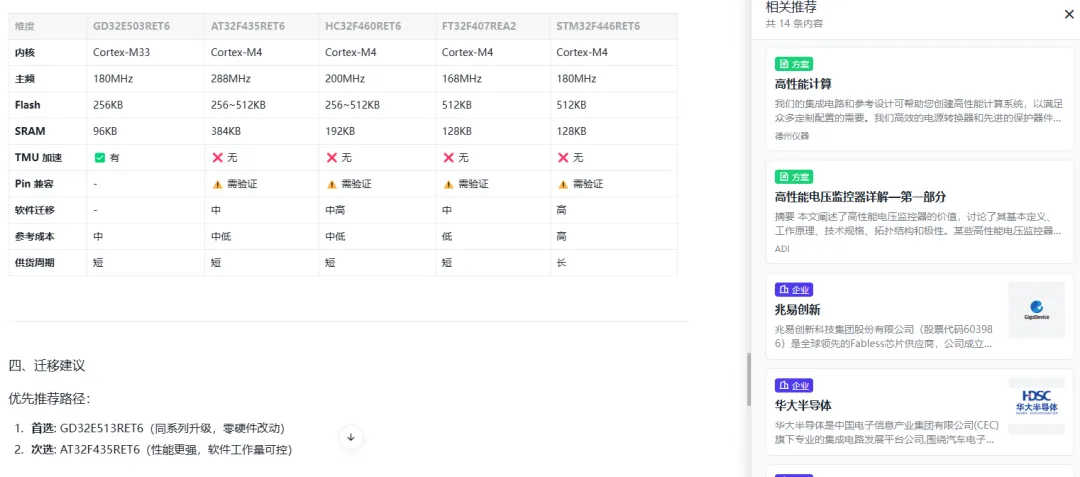The height and width of the screenshot is (477, 1080).
Task: Click red X under FT32F407REA2 TMU row
Action: pyautogui.click(x=448, y=158)
